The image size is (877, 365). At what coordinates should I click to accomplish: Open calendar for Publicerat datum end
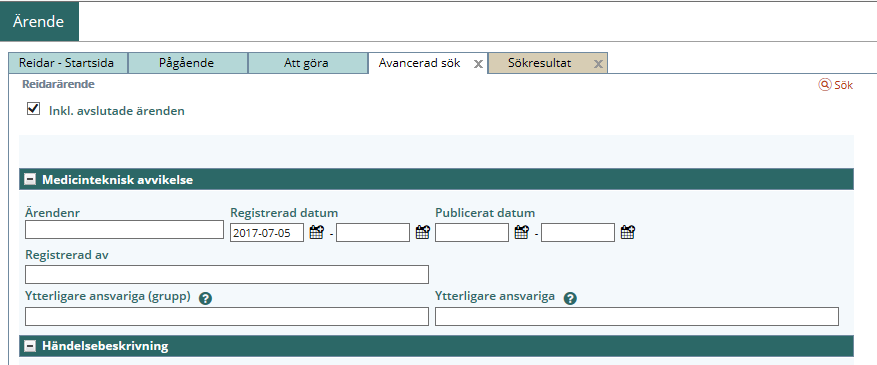tap(628, 232)
